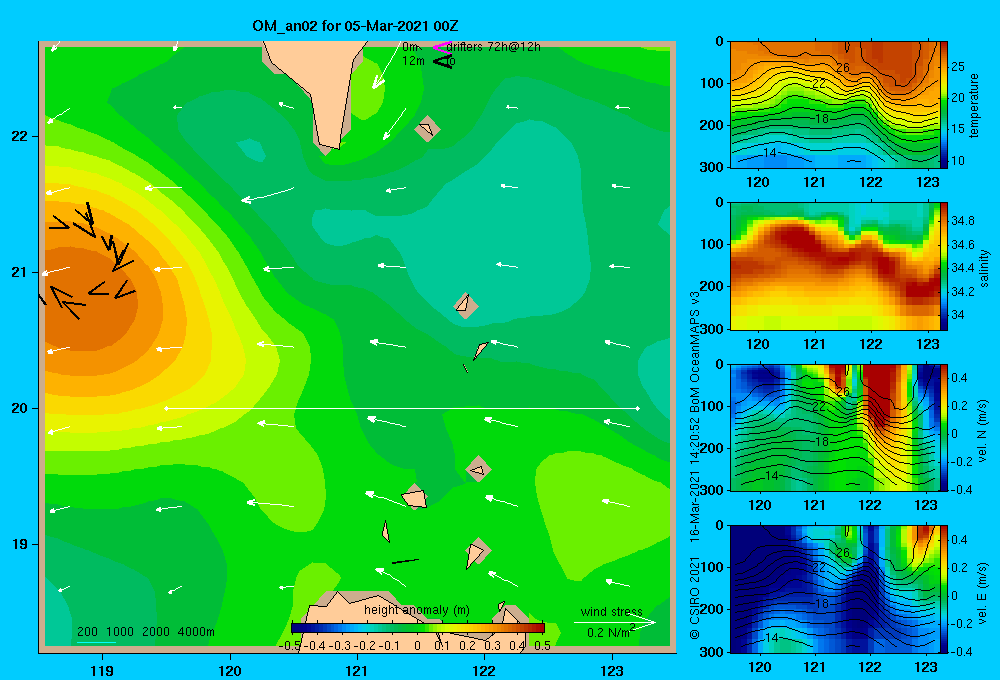Click the "26" isotherm label in temperature panel
Viewport: 1000px width, 680px height.
coord(842,68)
